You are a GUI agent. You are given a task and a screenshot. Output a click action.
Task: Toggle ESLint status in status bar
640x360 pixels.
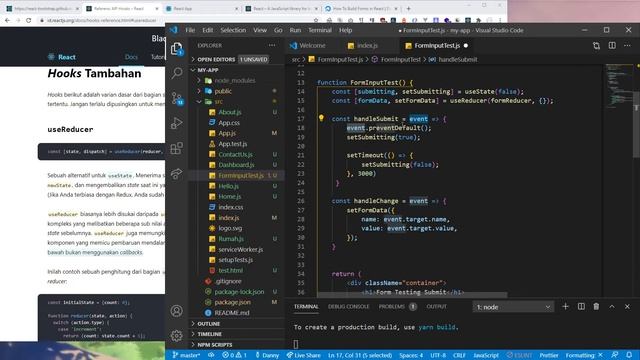[x=520, y=355]
